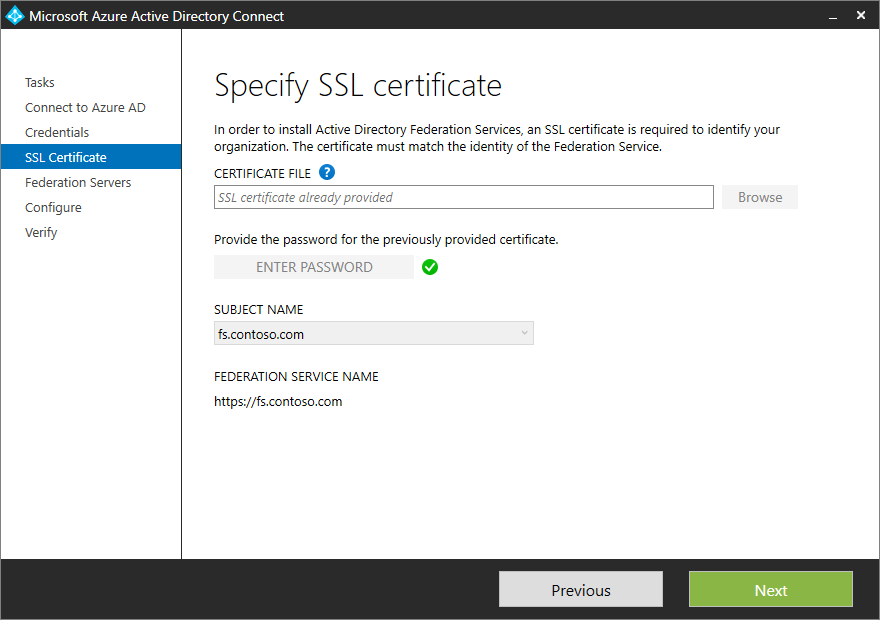Click the Specify SSL certificate heading
This screenshot has height=620, width=880.
tap(357, 86)
